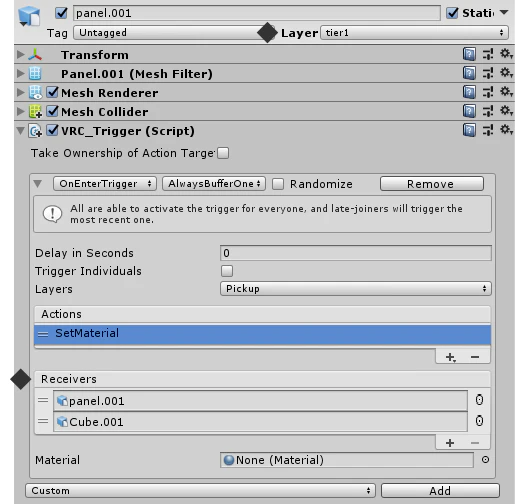Click the Add trigger button
This screenshot has width=515, height=504.
440,491
